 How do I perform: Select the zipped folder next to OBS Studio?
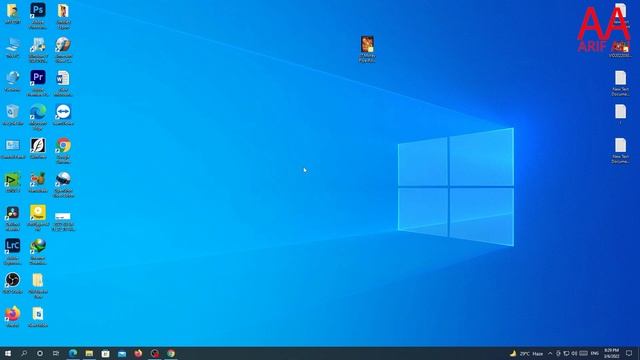38,285
